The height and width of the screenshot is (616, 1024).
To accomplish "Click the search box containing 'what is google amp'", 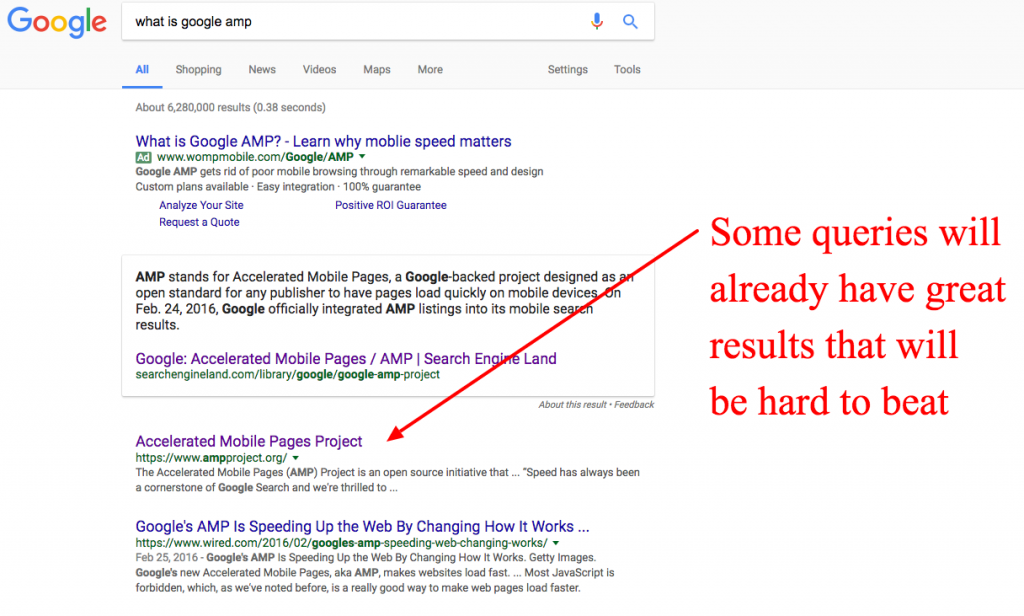I will click(x=387, y=22).
